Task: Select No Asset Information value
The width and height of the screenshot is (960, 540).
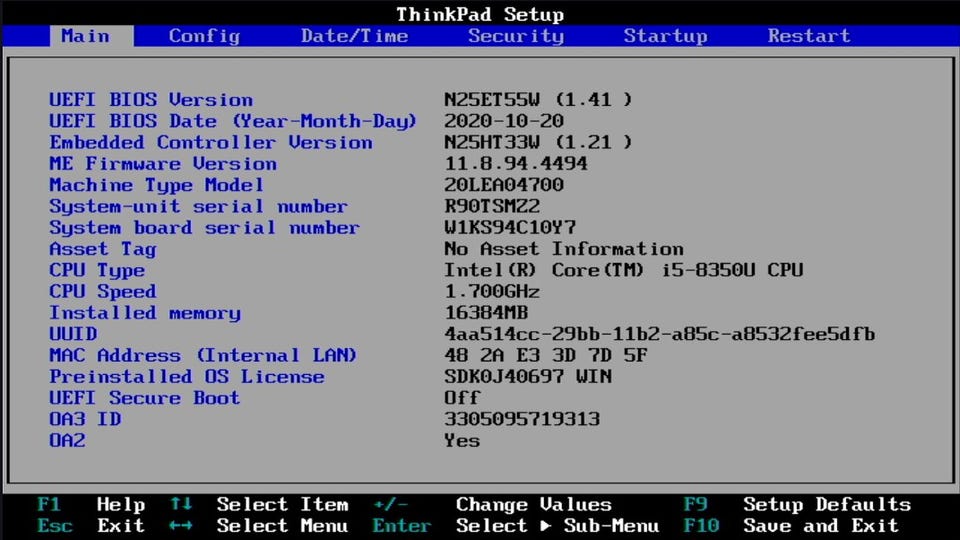Action: pyautogui.click(x=564, y=249)
